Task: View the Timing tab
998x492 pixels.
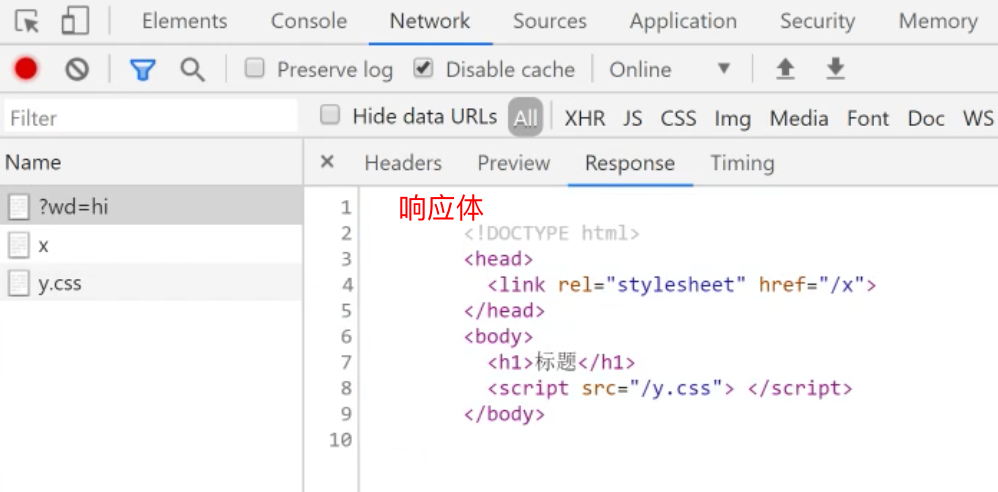Action: click(x=743, y=163)
